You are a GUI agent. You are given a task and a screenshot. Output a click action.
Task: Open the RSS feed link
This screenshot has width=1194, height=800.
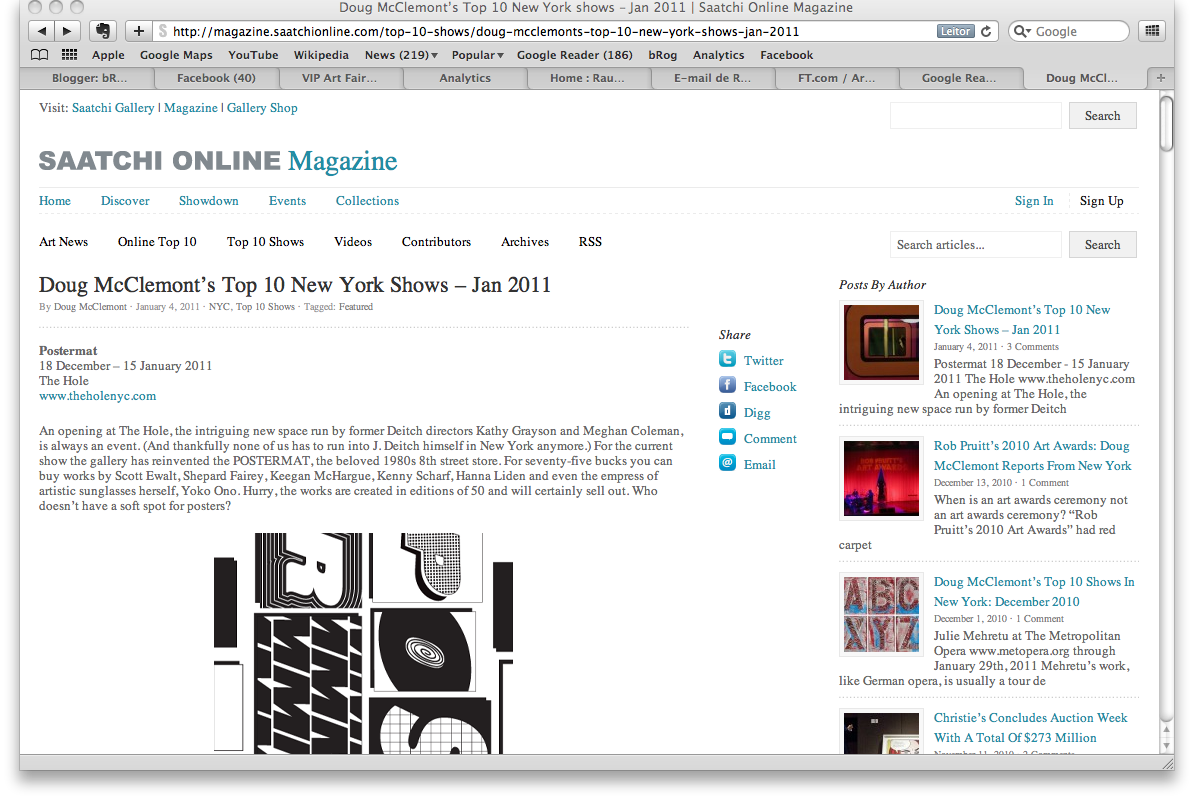point(590,242)
